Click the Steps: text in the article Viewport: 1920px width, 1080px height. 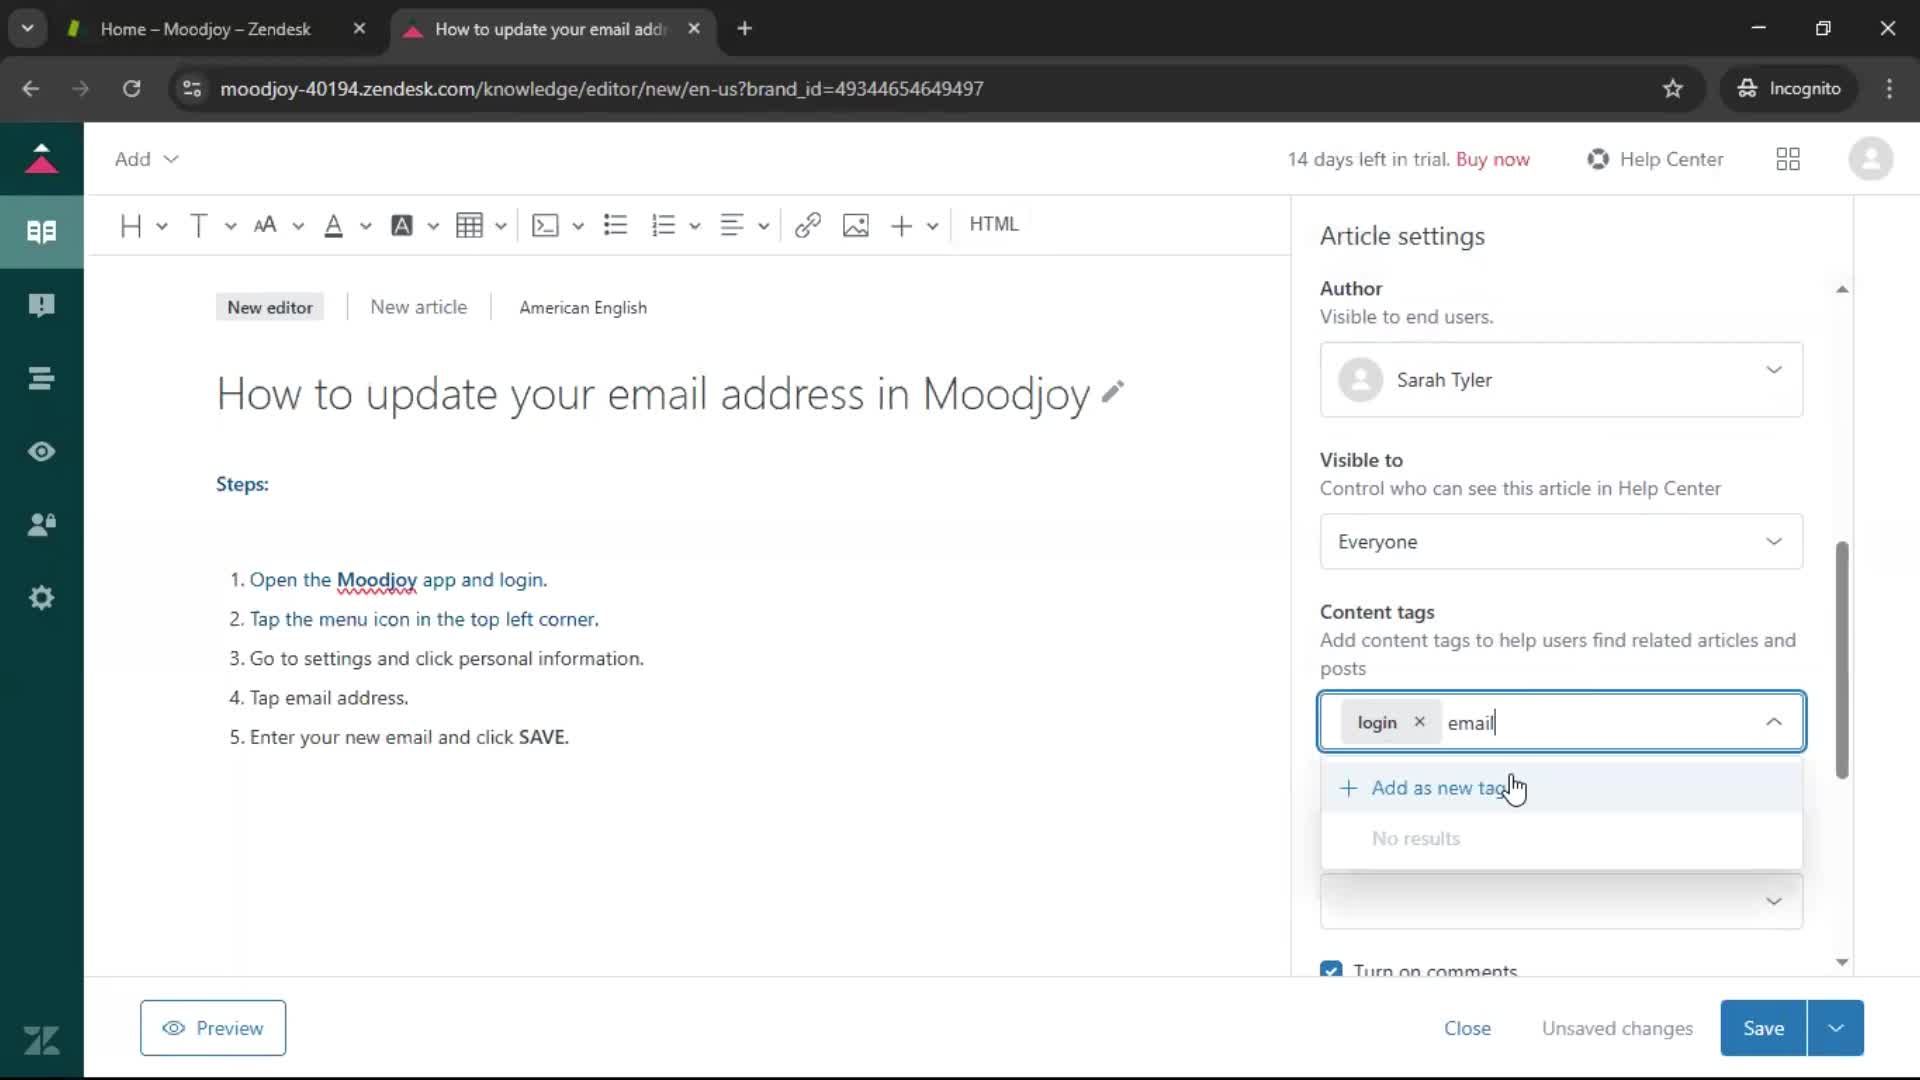point(242,484)
